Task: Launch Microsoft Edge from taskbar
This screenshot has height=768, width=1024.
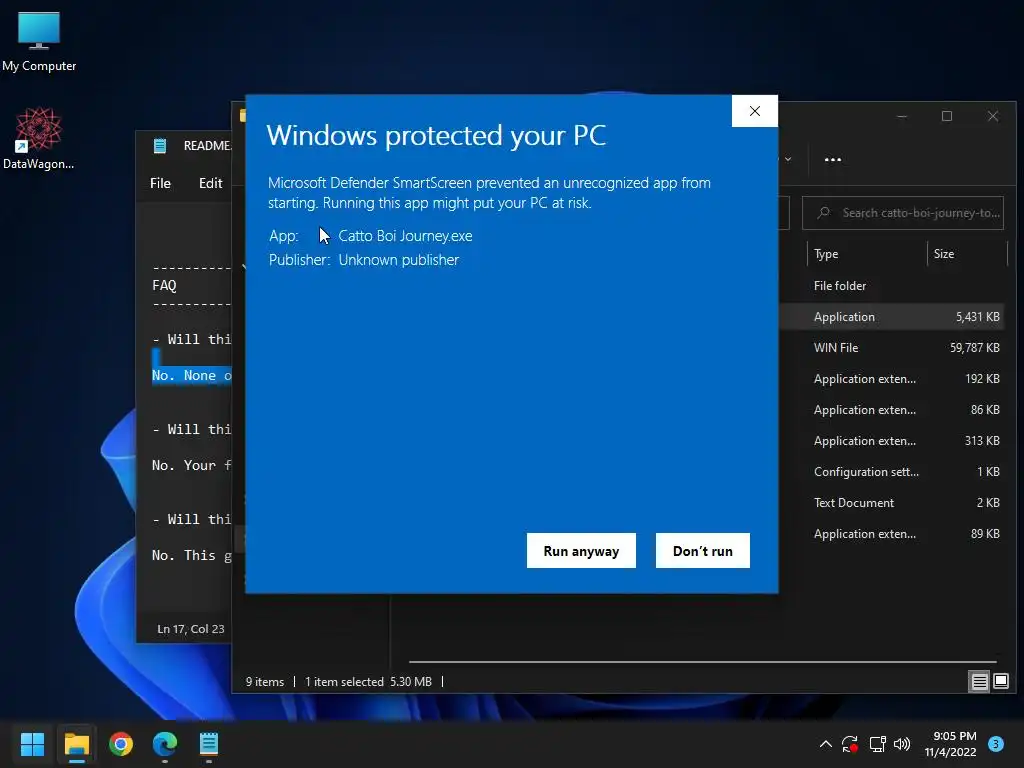Action: pyautogui.click(x=165, y=744)
